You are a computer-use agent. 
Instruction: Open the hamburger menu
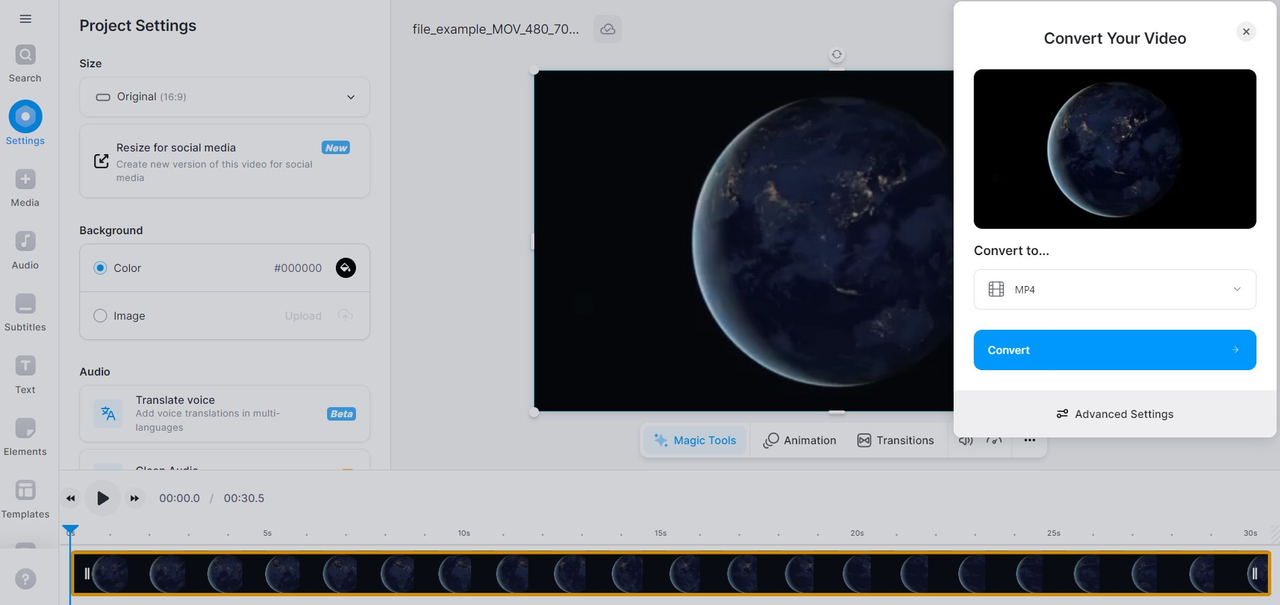click(x=25, y=19)
